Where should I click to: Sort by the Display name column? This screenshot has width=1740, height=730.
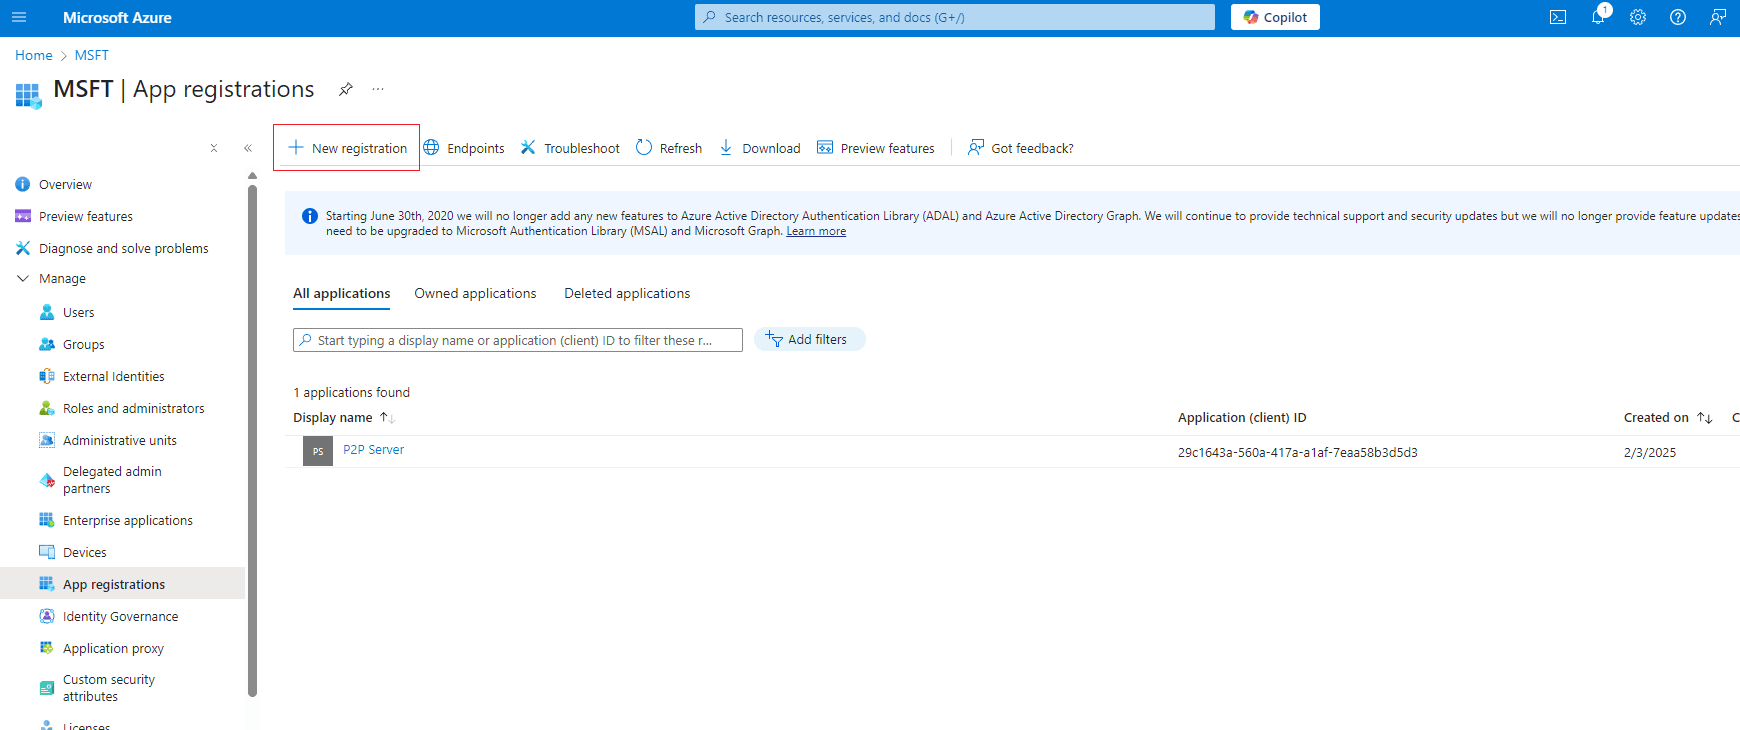tap(344, 418)
